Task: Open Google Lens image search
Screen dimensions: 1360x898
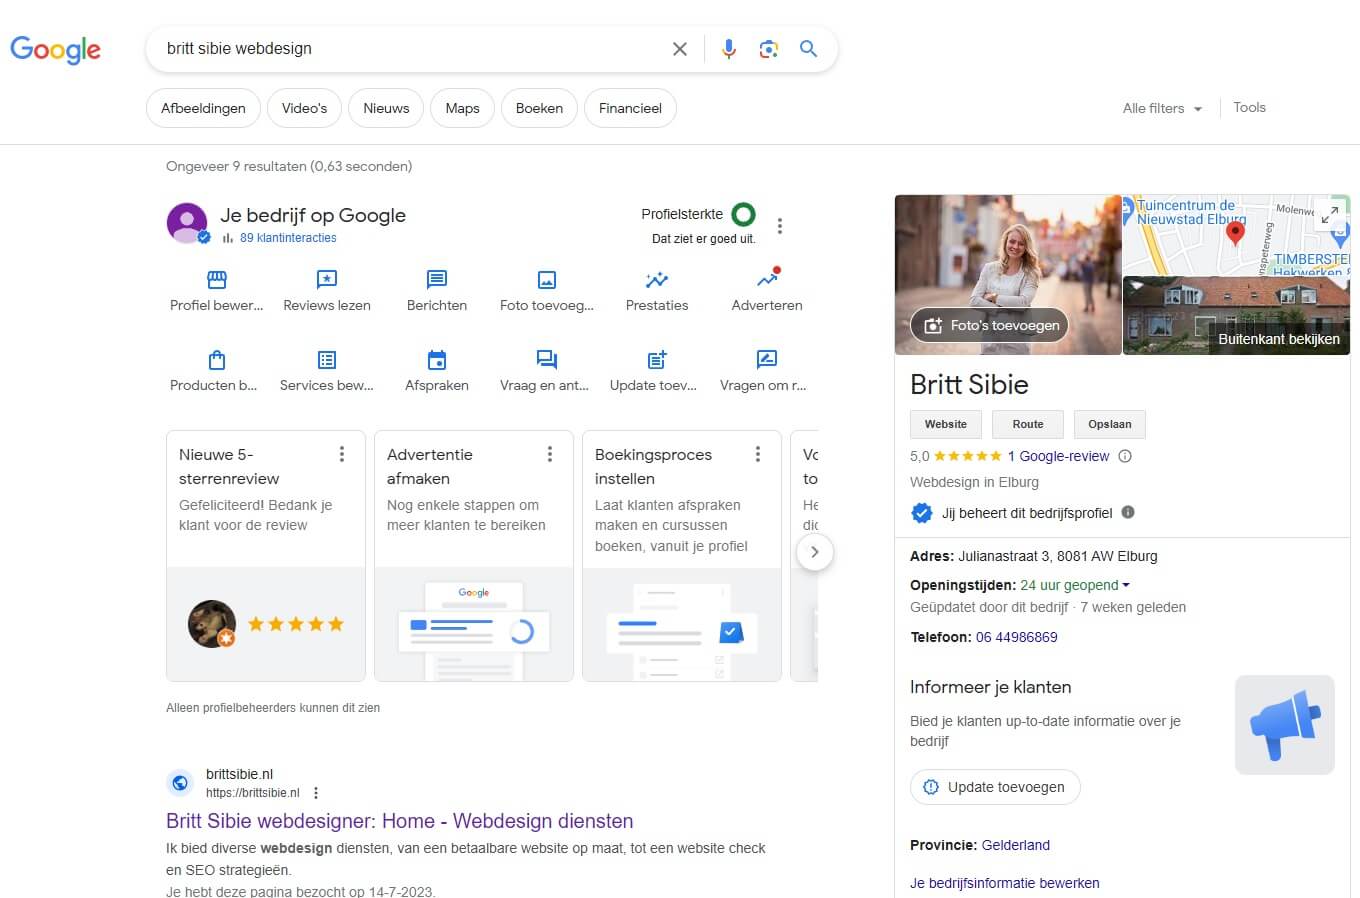Action: point(768,49)
